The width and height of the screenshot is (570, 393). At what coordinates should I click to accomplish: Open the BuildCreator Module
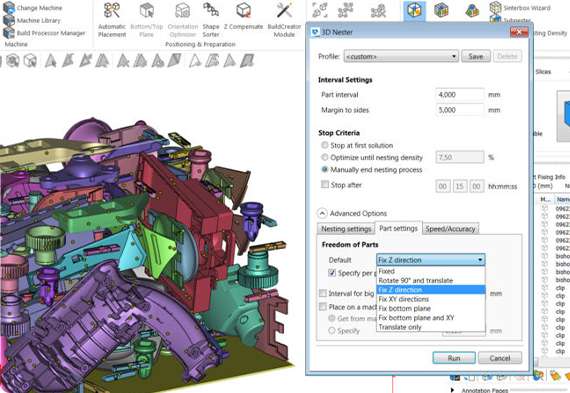[284, 20]
